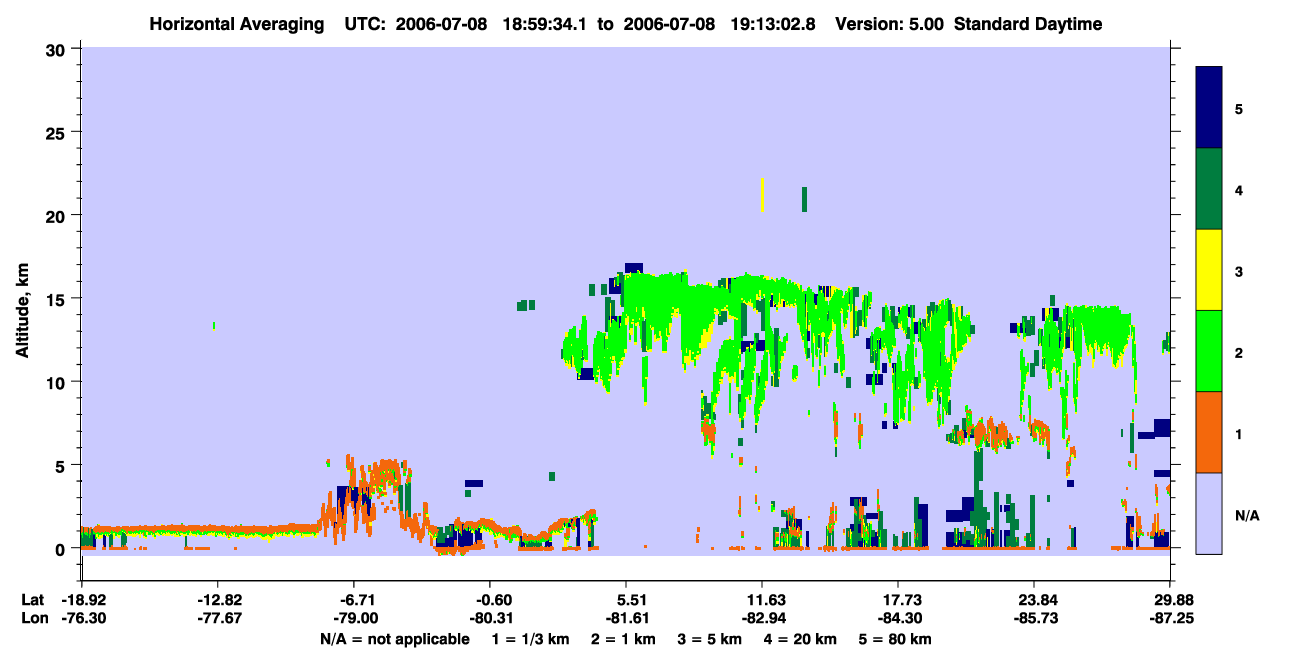Click legend text '1 = 1/3 km'

point(530,639)
